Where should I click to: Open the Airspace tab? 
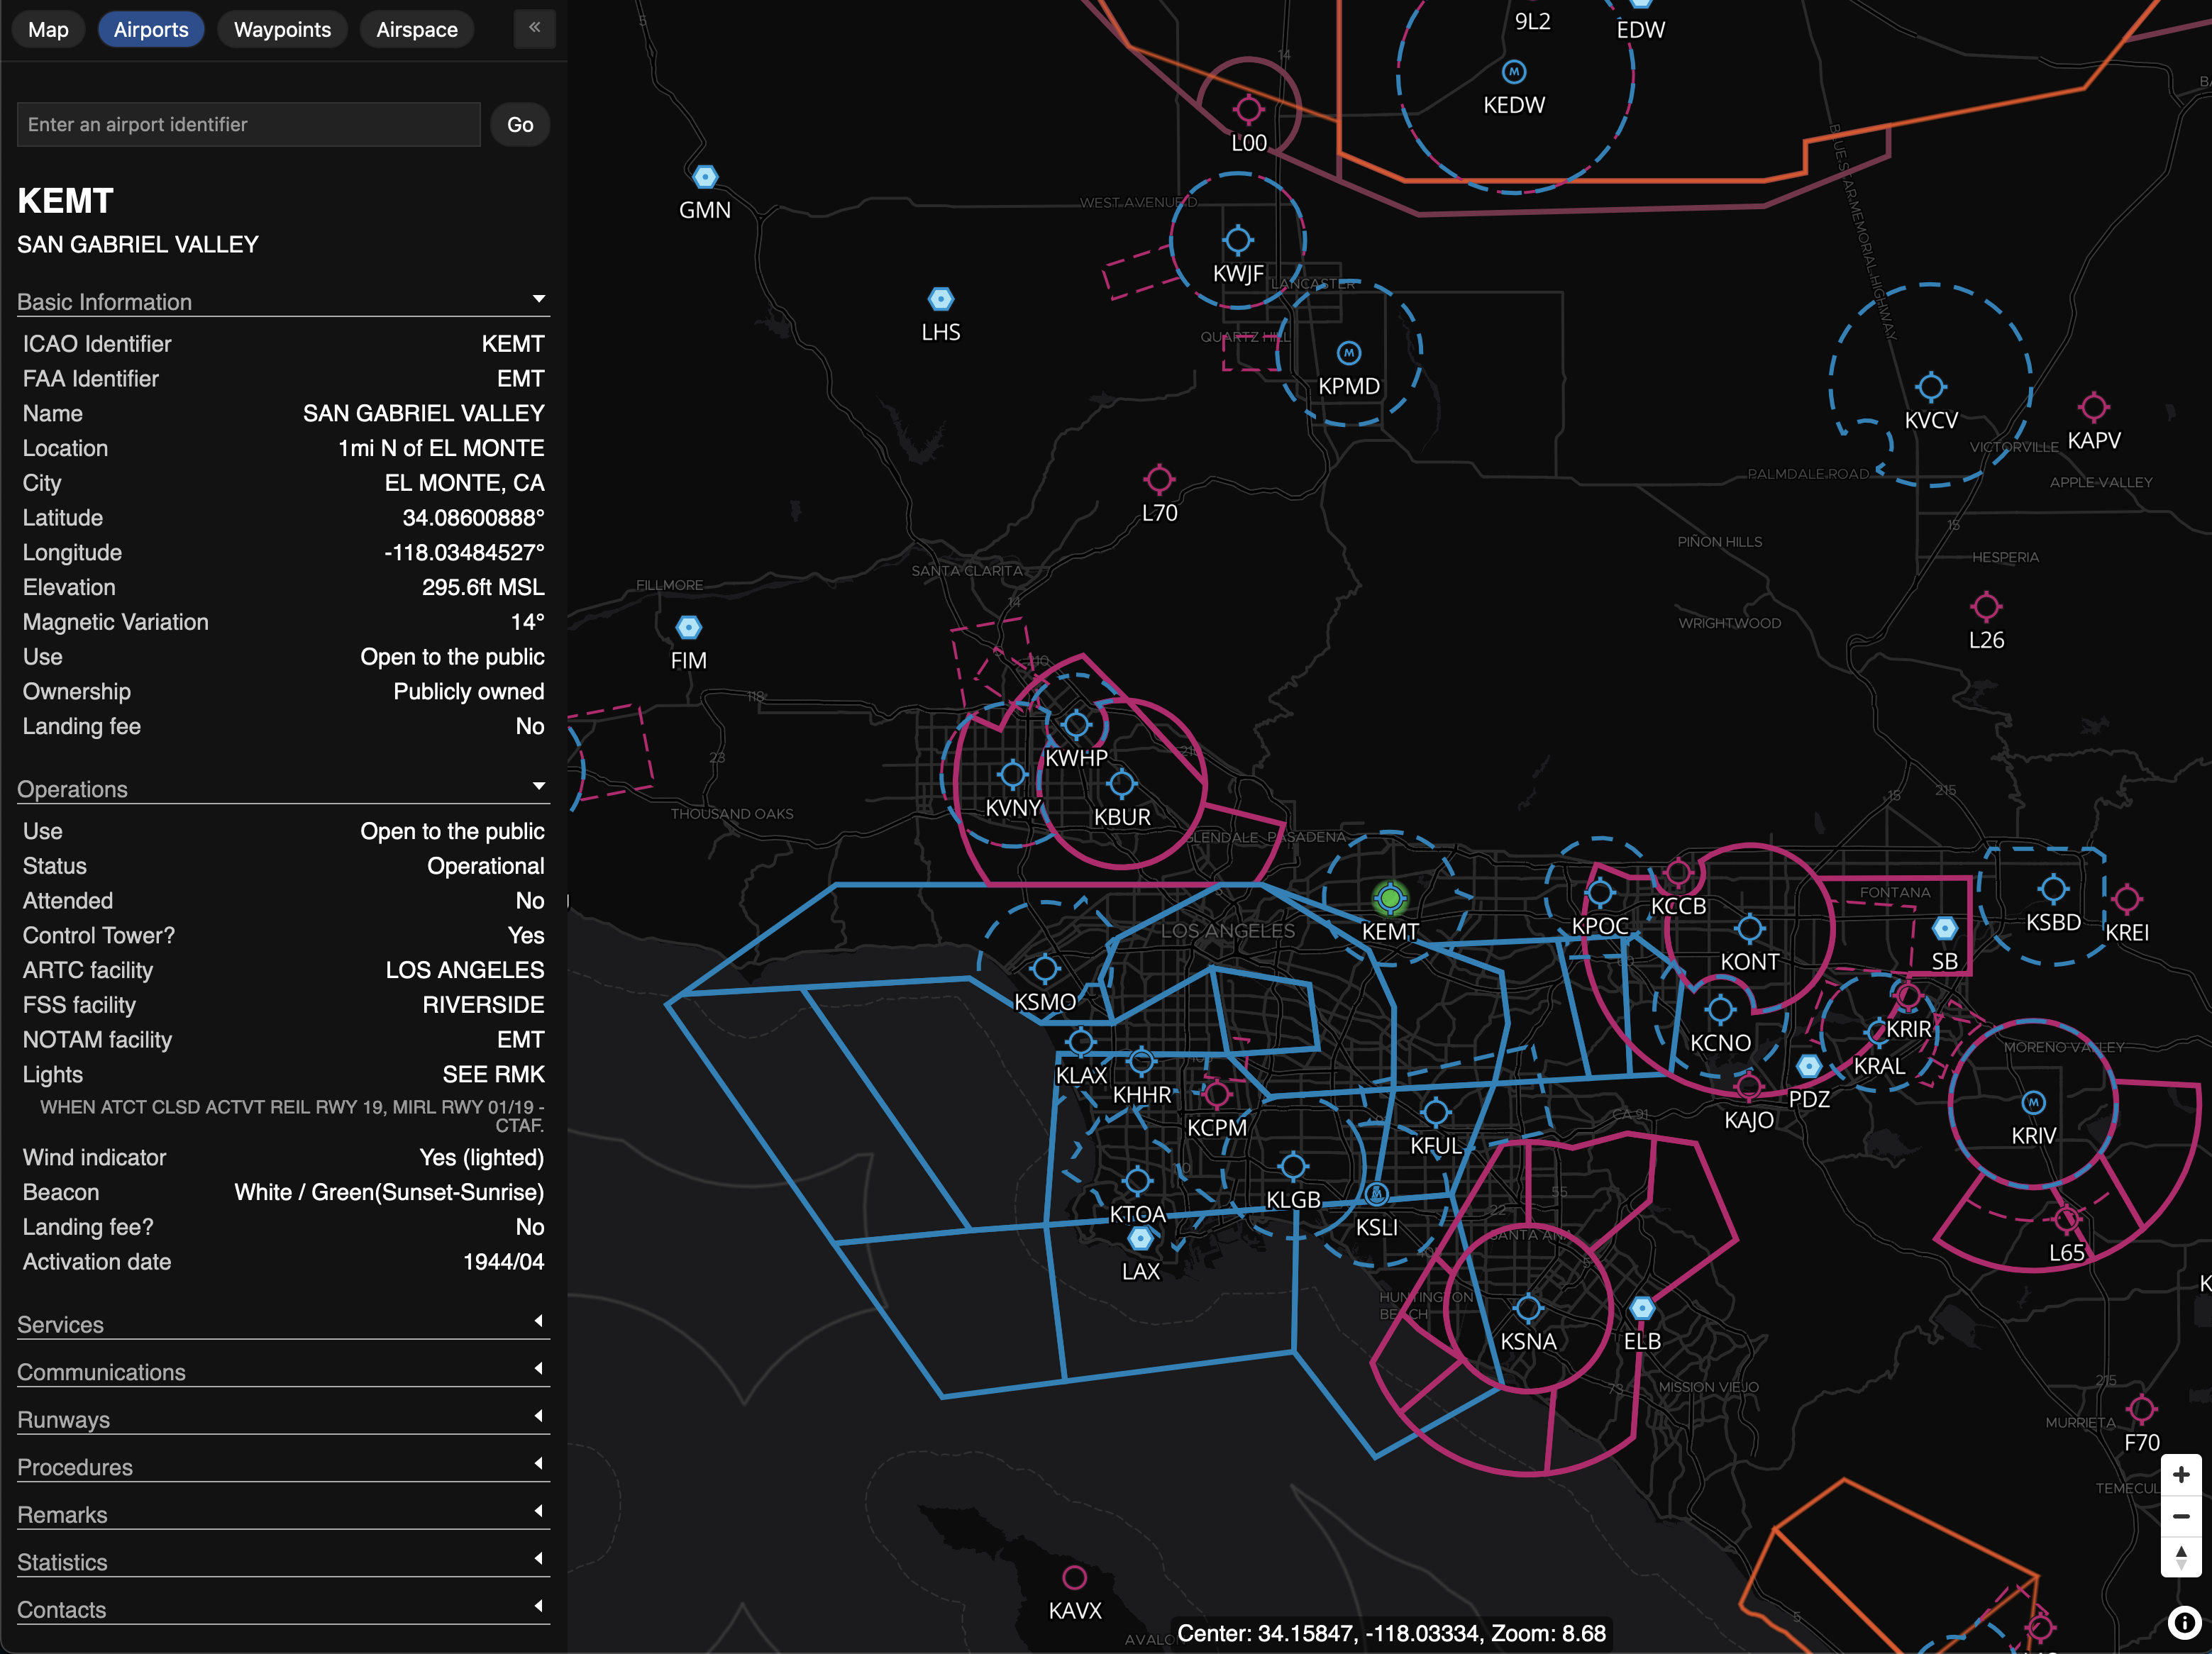tap(417, 30)
